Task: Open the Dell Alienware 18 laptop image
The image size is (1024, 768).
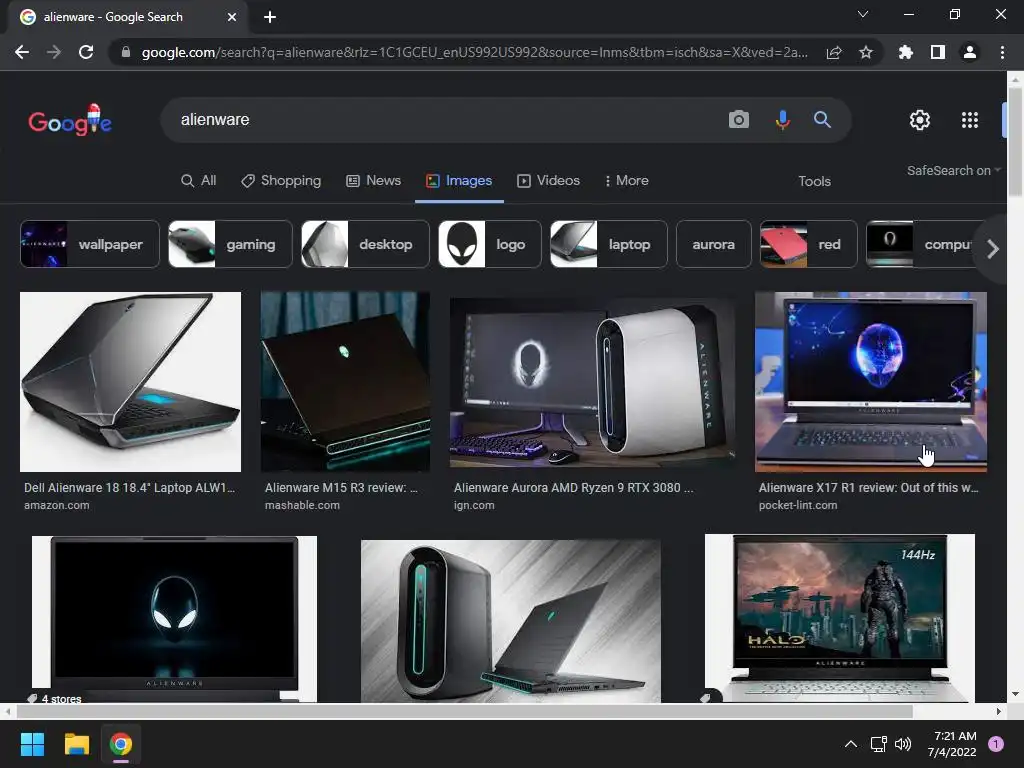Action: click(131, 381)
